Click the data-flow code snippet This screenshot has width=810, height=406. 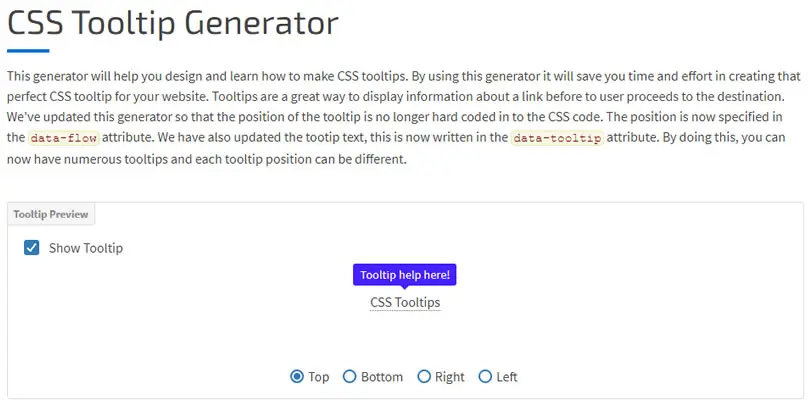pyautogui.click(x=64, y=138)
